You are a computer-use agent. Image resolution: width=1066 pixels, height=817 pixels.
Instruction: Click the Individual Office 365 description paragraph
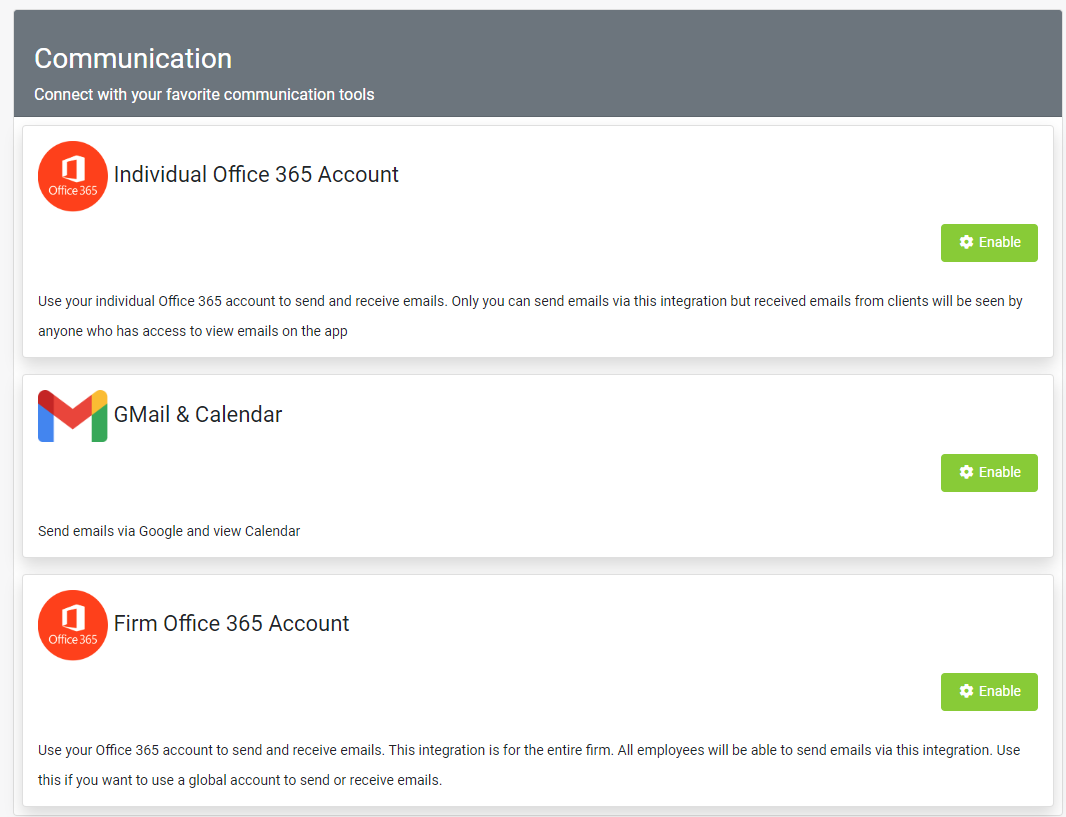530,316
